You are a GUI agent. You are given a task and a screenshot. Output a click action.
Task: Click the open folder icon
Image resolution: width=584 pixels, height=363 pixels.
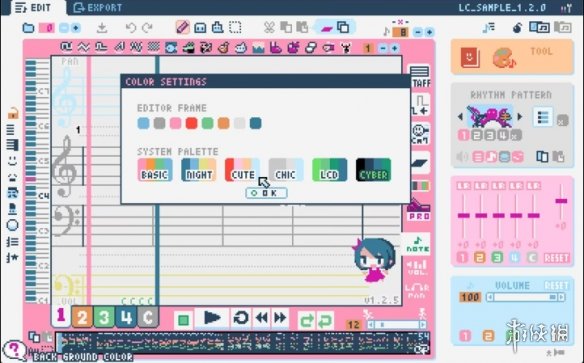point(28,28)
